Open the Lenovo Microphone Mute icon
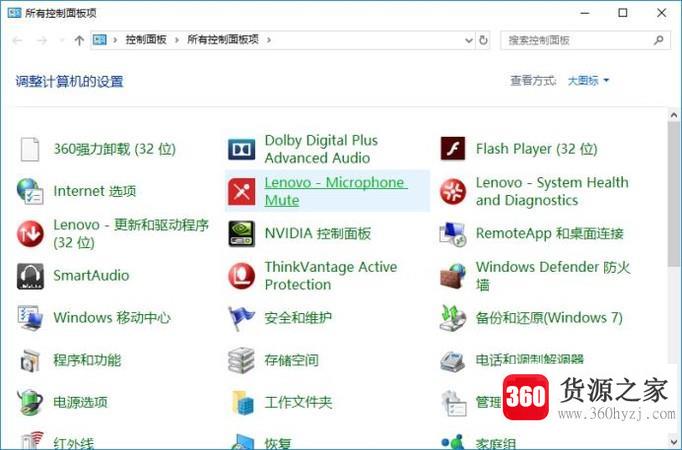Image resolution: width=682 pixels, height=450 pixels. (241, 191)
